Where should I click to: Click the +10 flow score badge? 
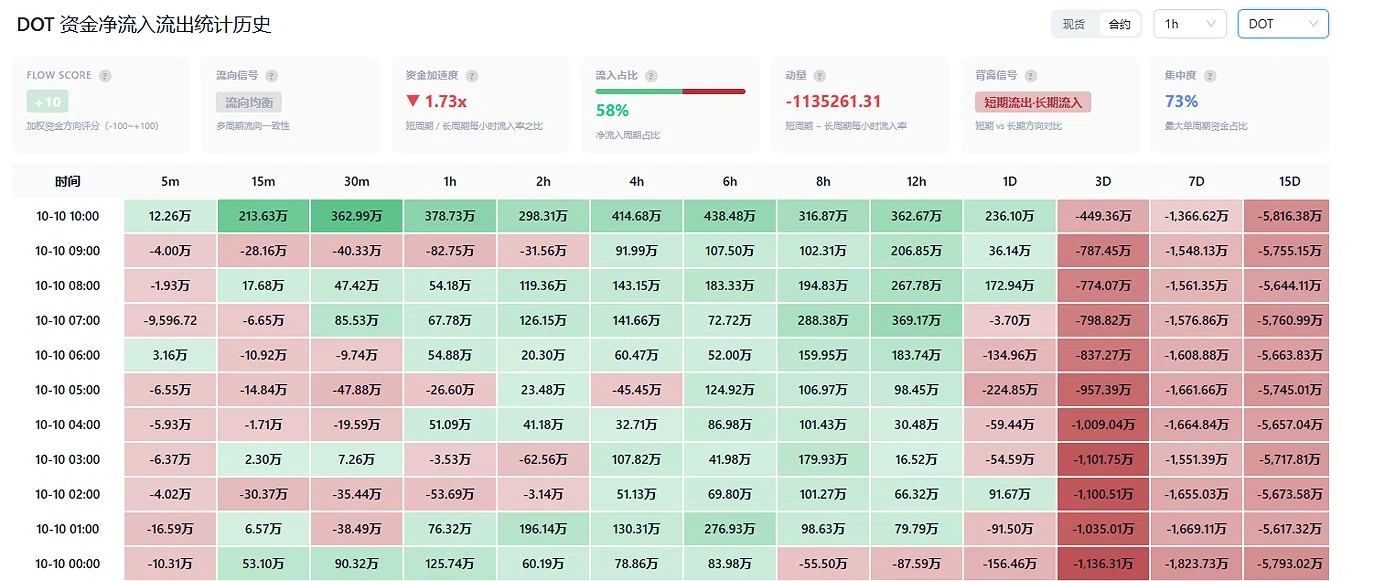[x=48, y=102]
